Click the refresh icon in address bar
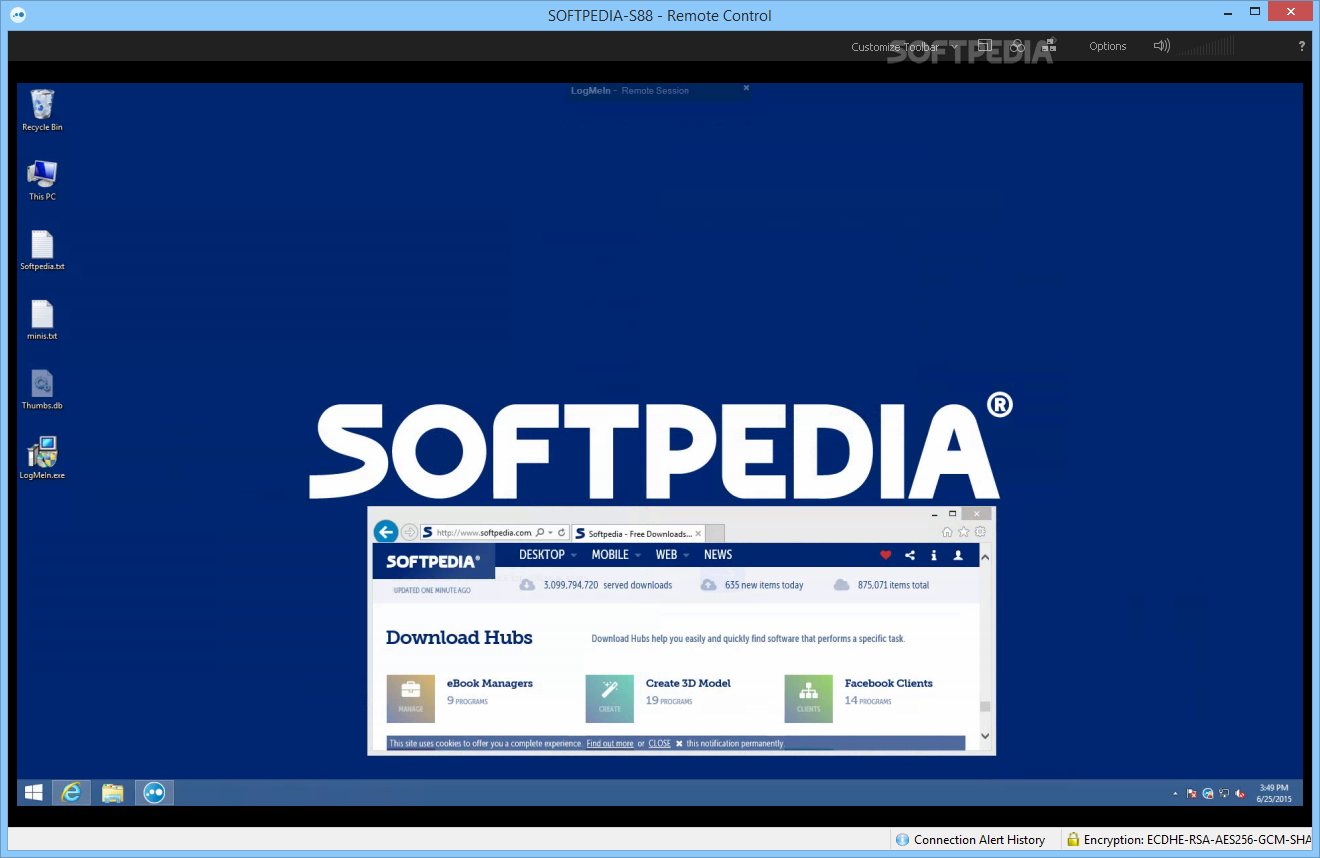 tap(562, 533)
